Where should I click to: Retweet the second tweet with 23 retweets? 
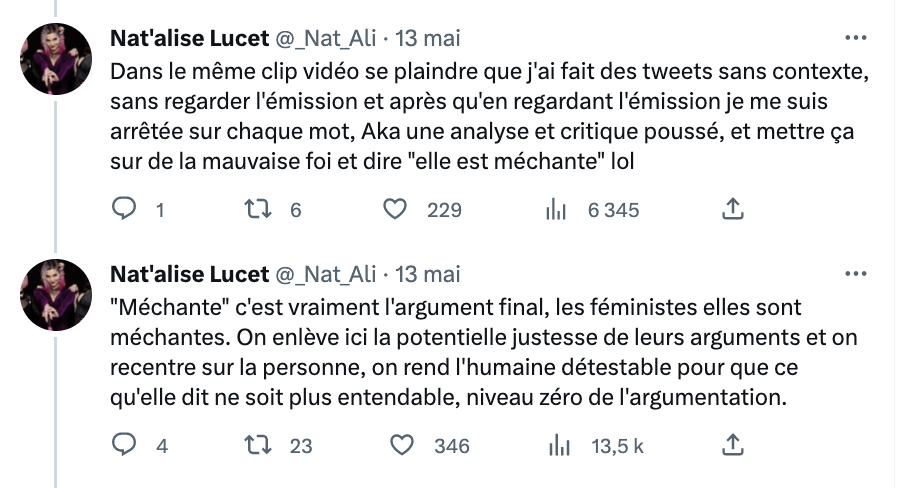(x=257, y=445)
